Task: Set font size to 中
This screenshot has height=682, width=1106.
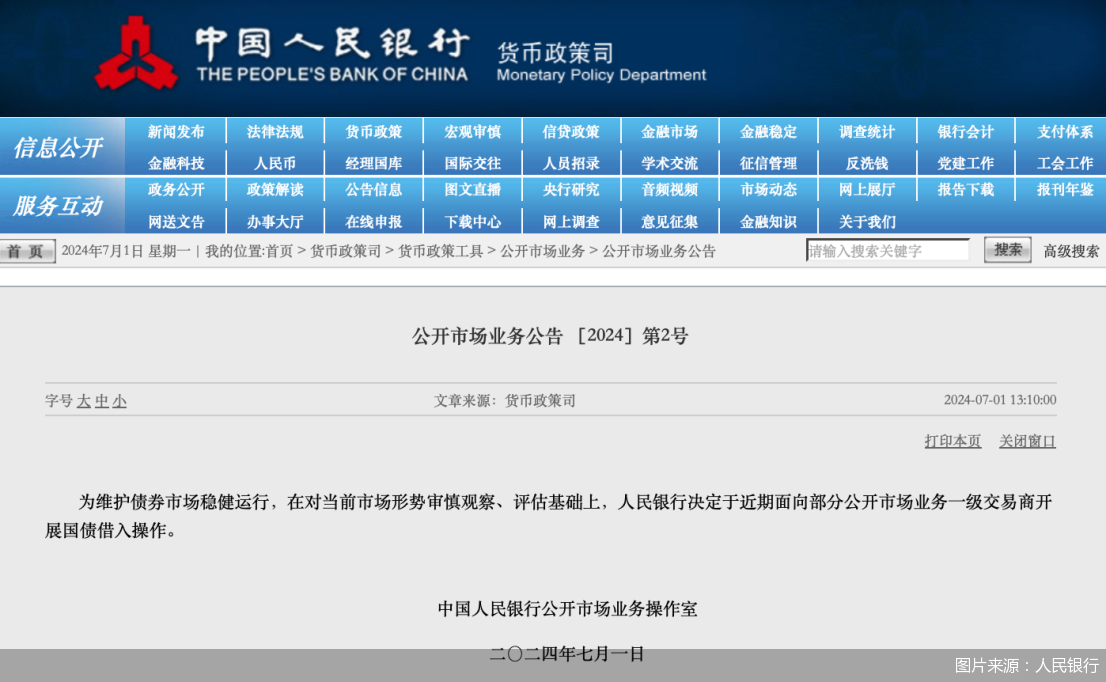Action: pos(102,401)
